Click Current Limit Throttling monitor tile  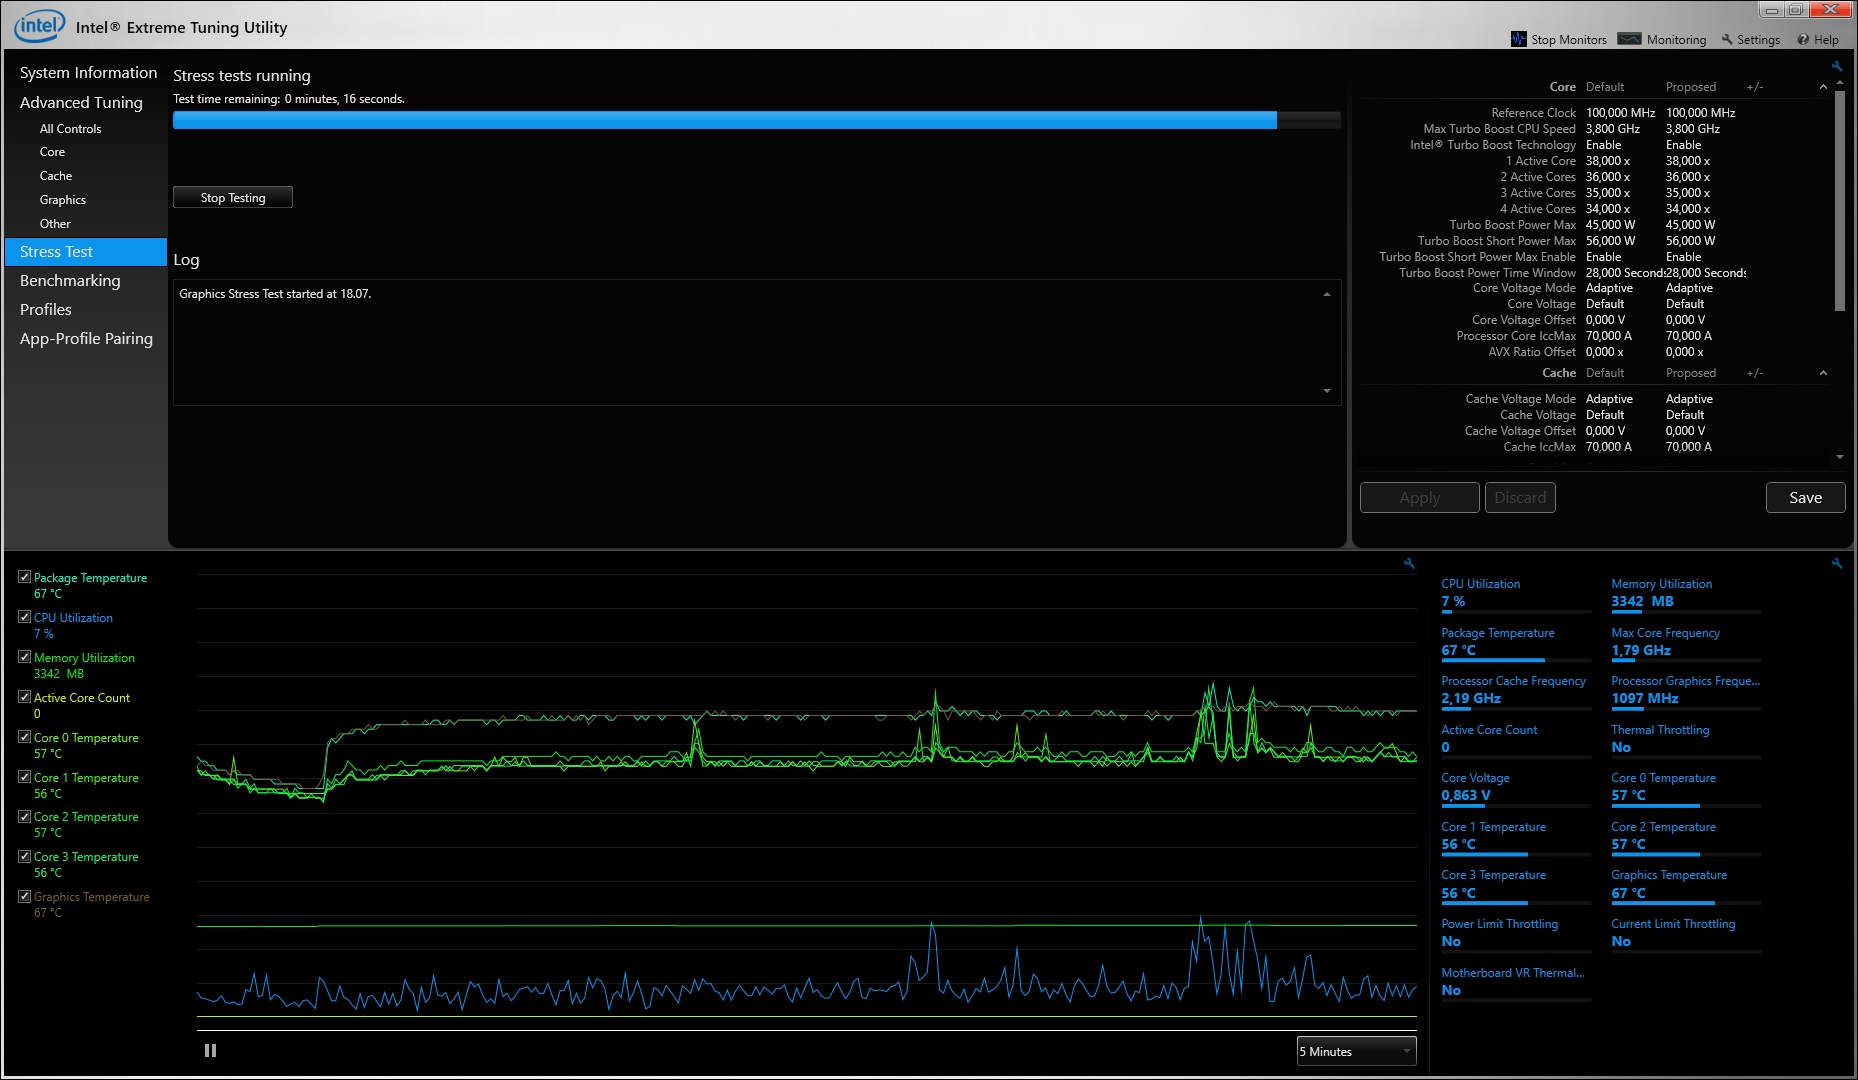click(x=1685, y=933)
